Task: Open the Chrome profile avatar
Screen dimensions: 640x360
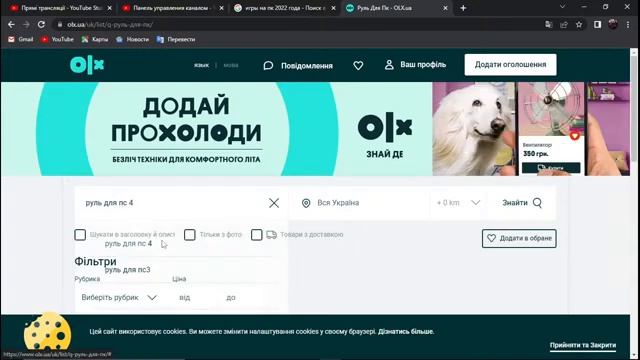Action: coord(613,24)
